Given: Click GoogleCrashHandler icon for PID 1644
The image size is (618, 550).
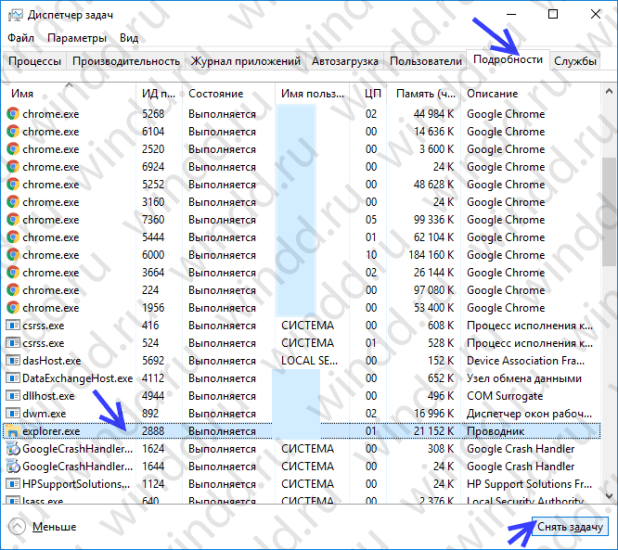Looking at the screenshot, I should point(13,466).
